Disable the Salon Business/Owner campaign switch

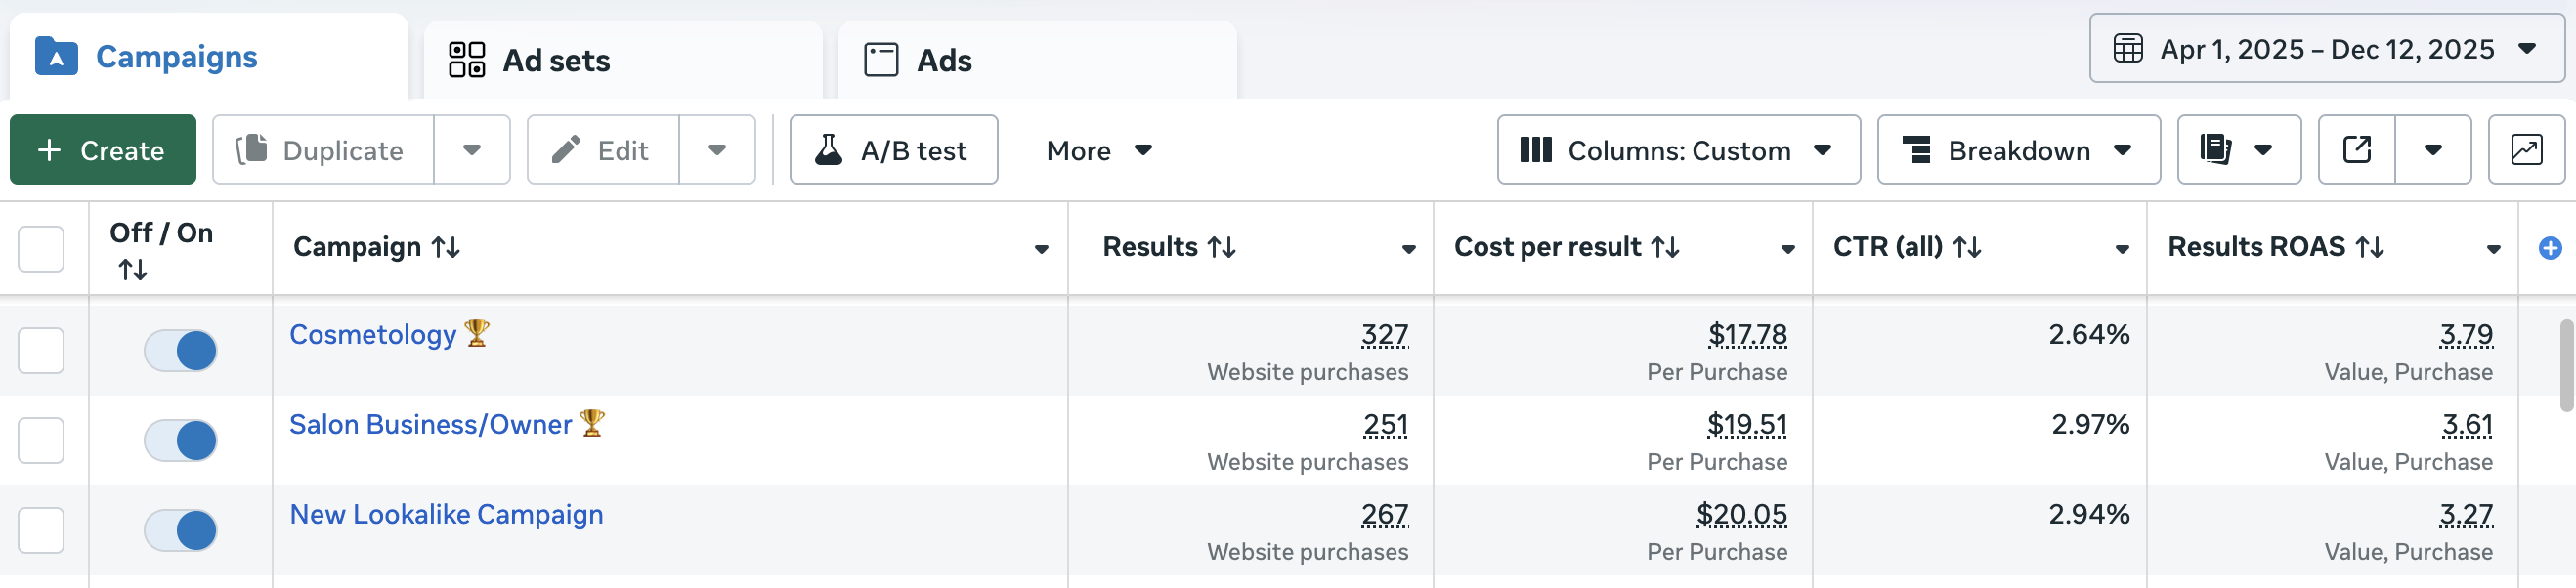(181, 441)
